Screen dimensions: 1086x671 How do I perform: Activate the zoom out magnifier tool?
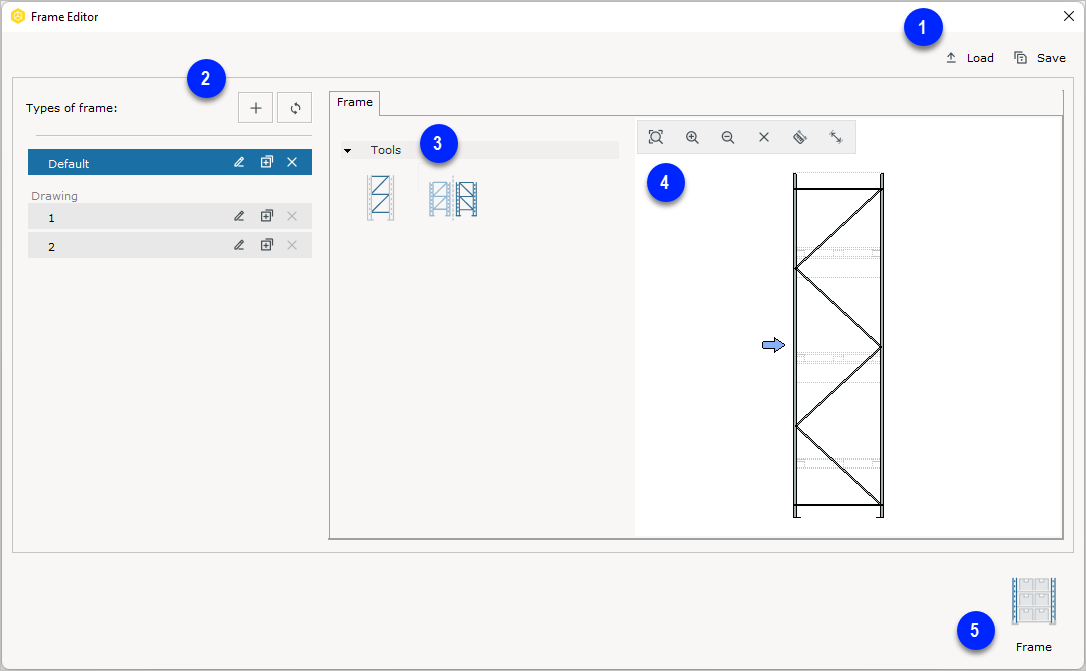pyautogui.click(x=728, y=137)
